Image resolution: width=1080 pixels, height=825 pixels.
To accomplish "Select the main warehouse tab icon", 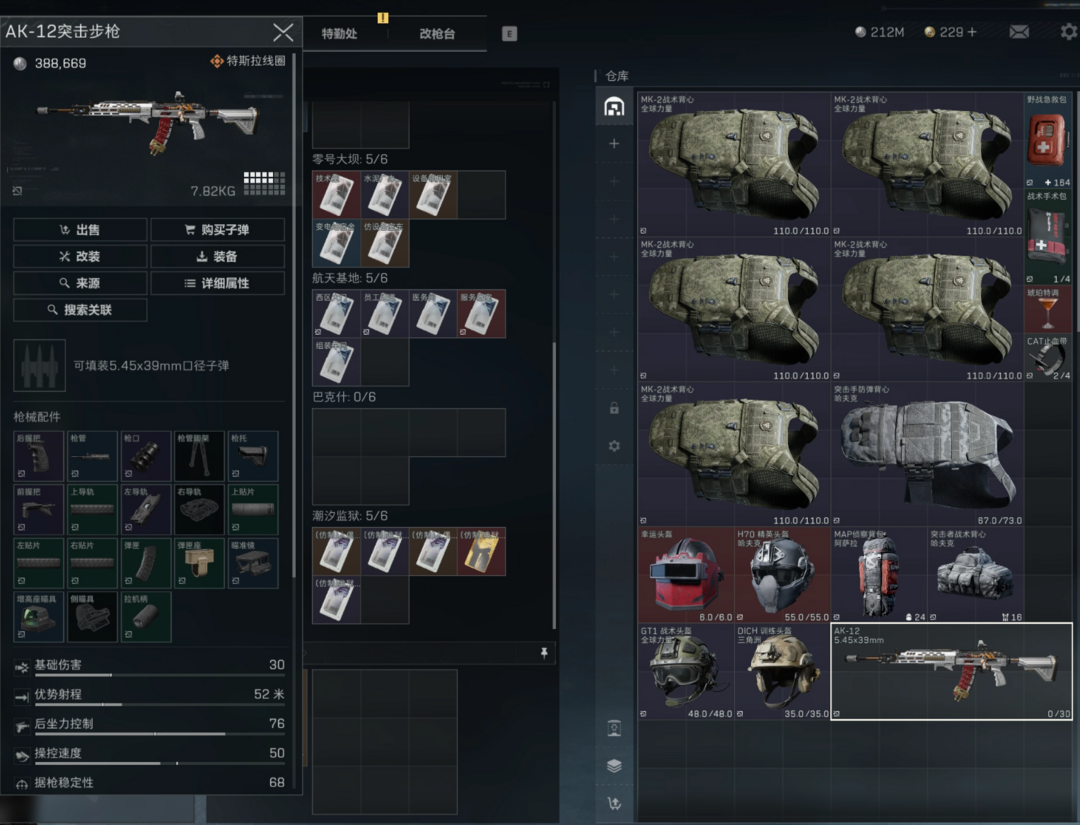I will pos(614,107).
